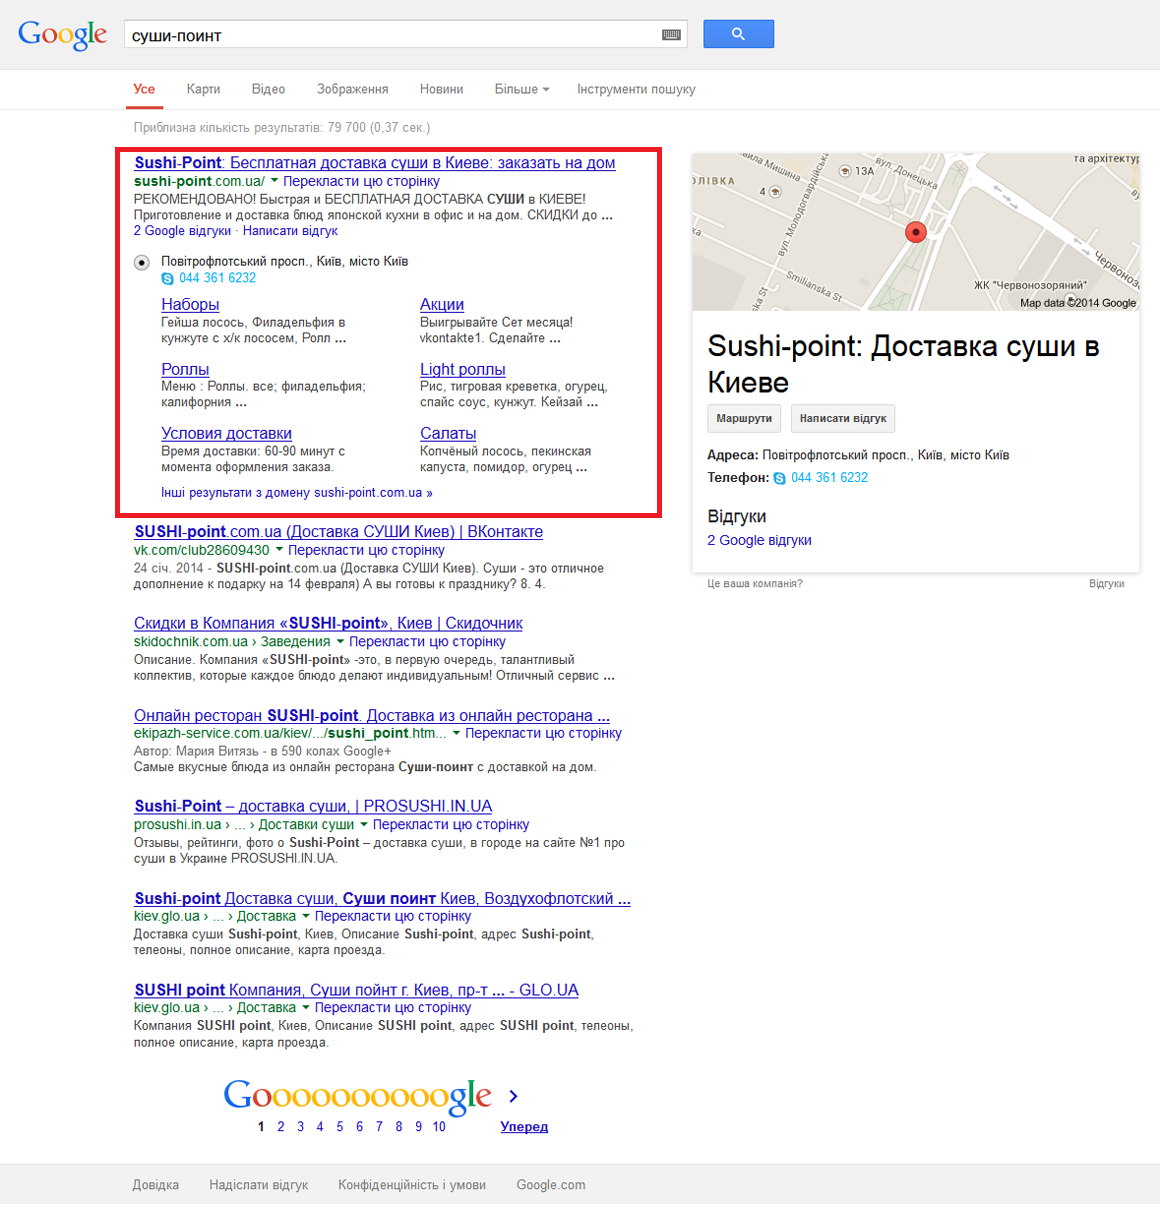Click 2 Google відгуки under first result
This screenshot has height=1220, width=1160.
click(182, 231)
